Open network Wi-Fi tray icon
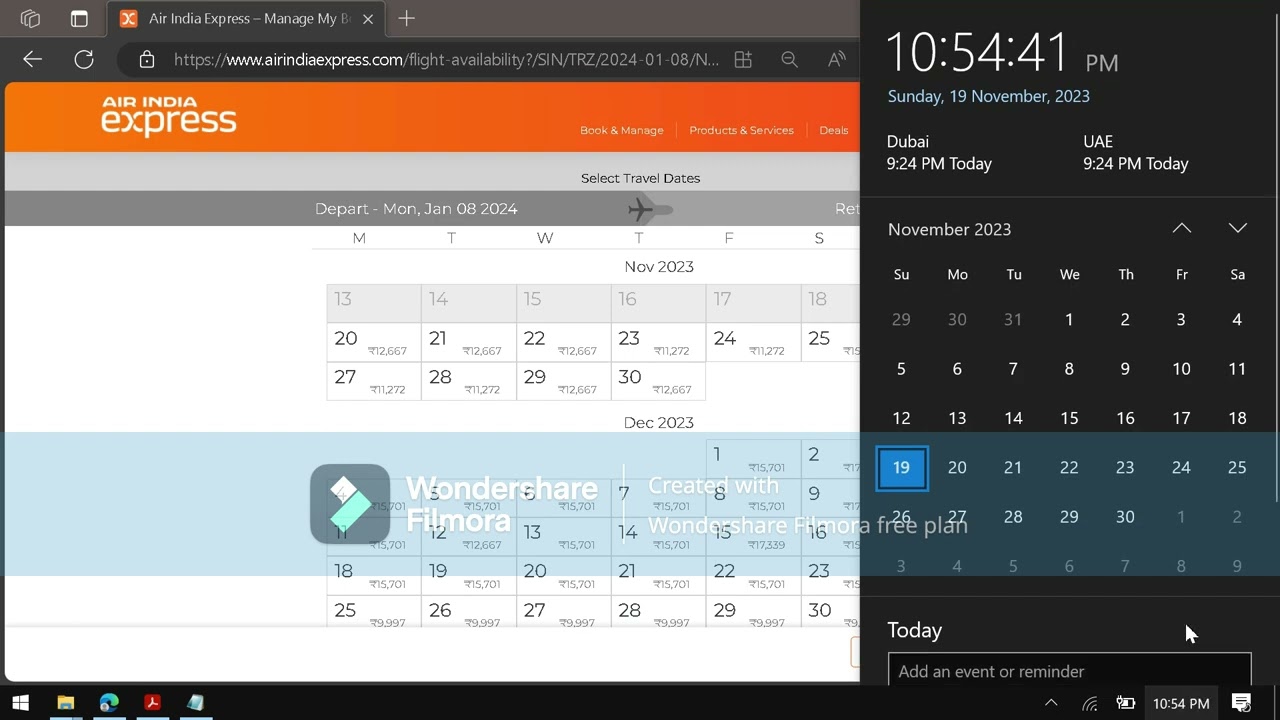The image size is (1280, 720). [x=1090, y=704]
